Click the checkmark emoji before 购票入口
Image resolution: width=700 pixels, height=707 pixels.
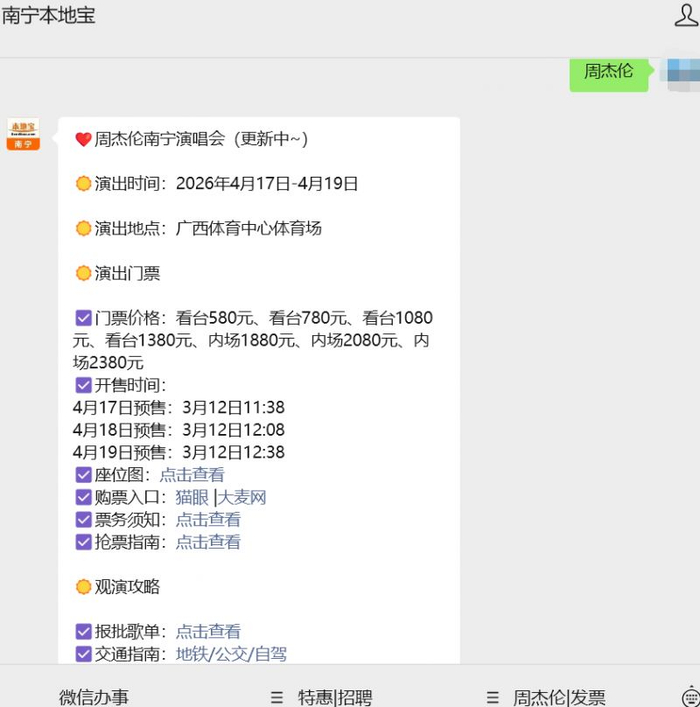click(x=83, y=497)
